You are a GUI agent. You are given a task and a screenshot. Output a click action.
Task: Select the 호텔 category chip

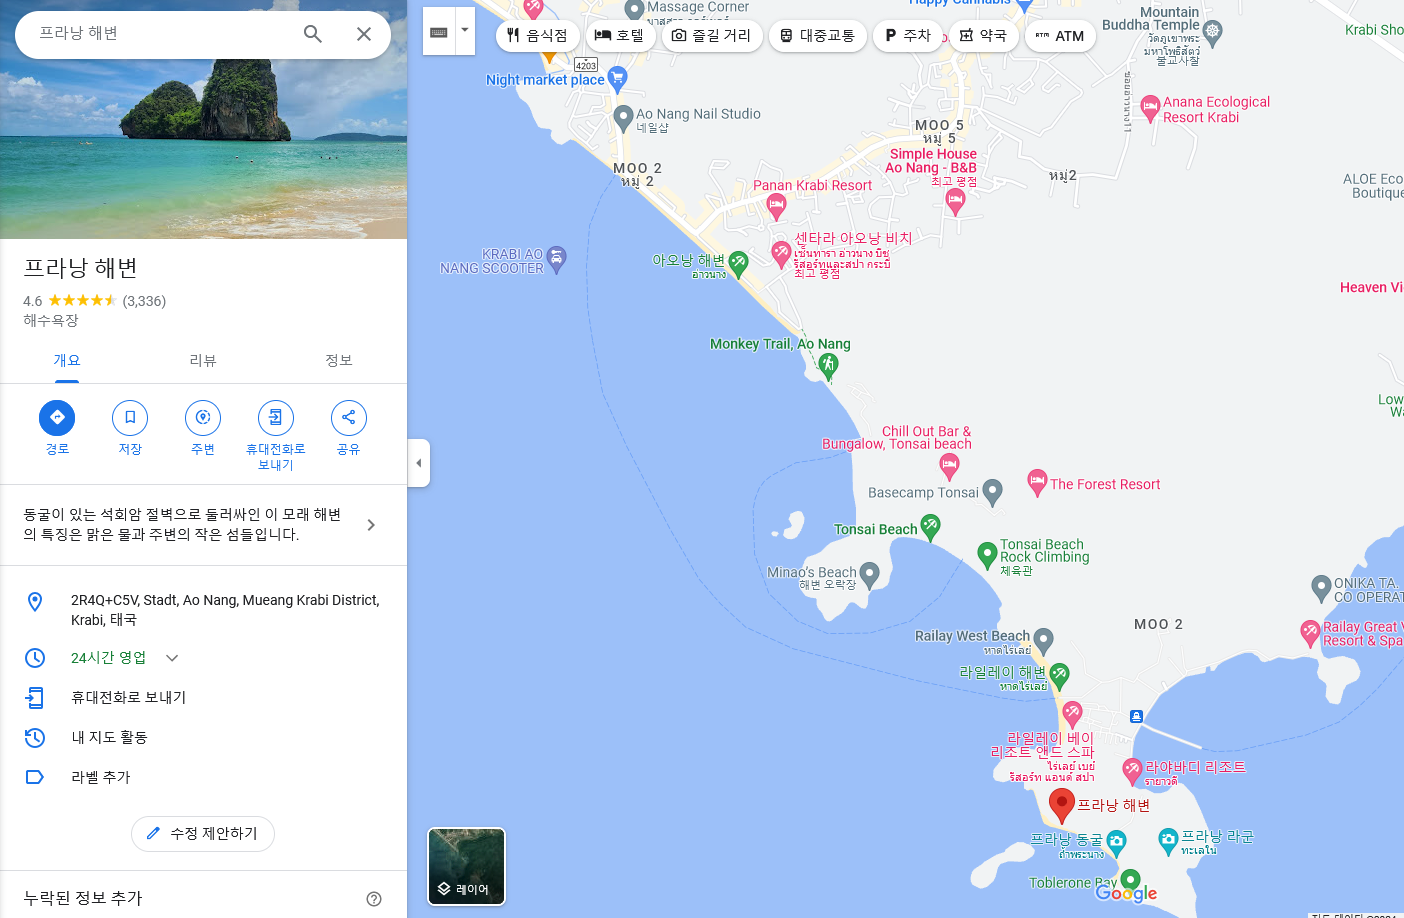pyautogui.click(x=620, y=36)
